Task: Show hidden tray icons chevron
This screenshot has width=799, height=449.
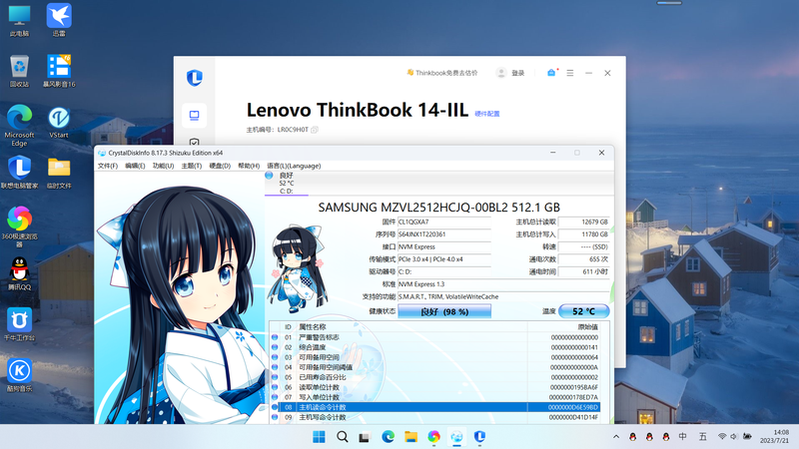Action: point(616,437)
